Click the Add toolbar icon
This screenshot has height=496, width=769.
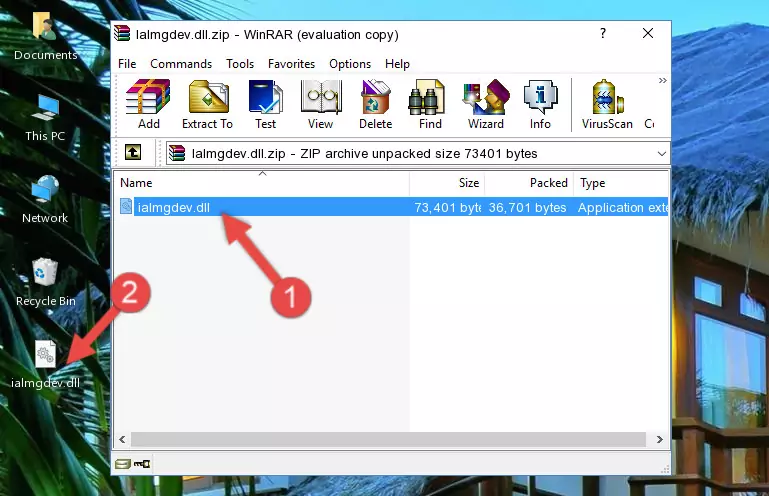pos(148,104)
